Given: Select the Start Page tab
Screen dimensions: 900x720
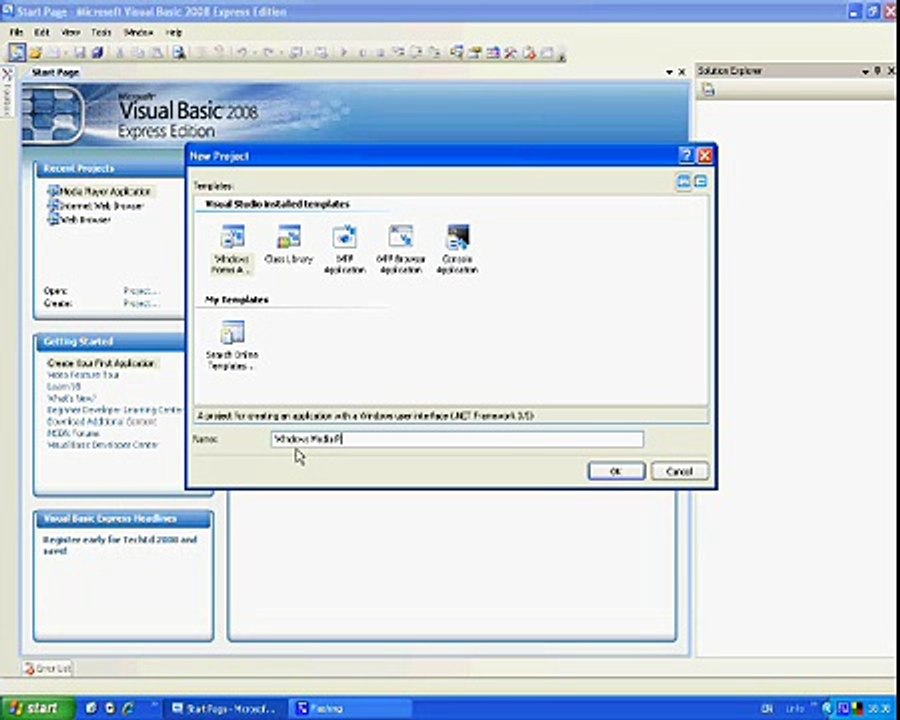Looking at the screenshot, I should (55, 72).
